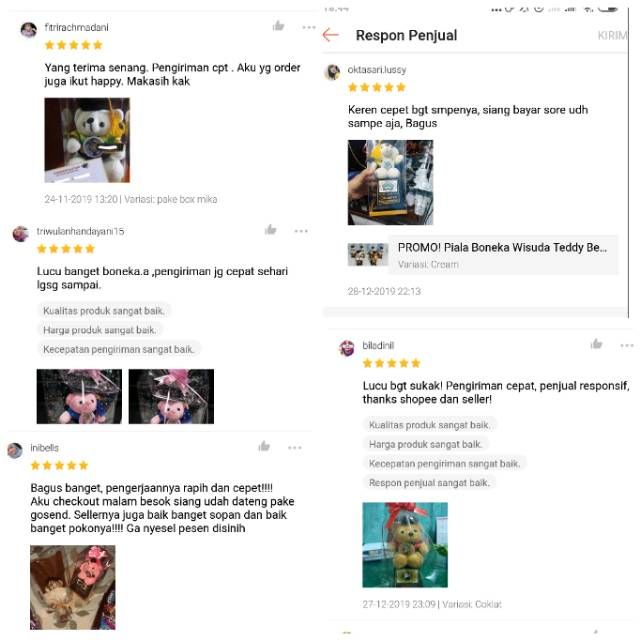This screenshot has width=640, height=640.
Task: View second pink bear photo from triwulanhandayani15
Action: click(171, 396)
